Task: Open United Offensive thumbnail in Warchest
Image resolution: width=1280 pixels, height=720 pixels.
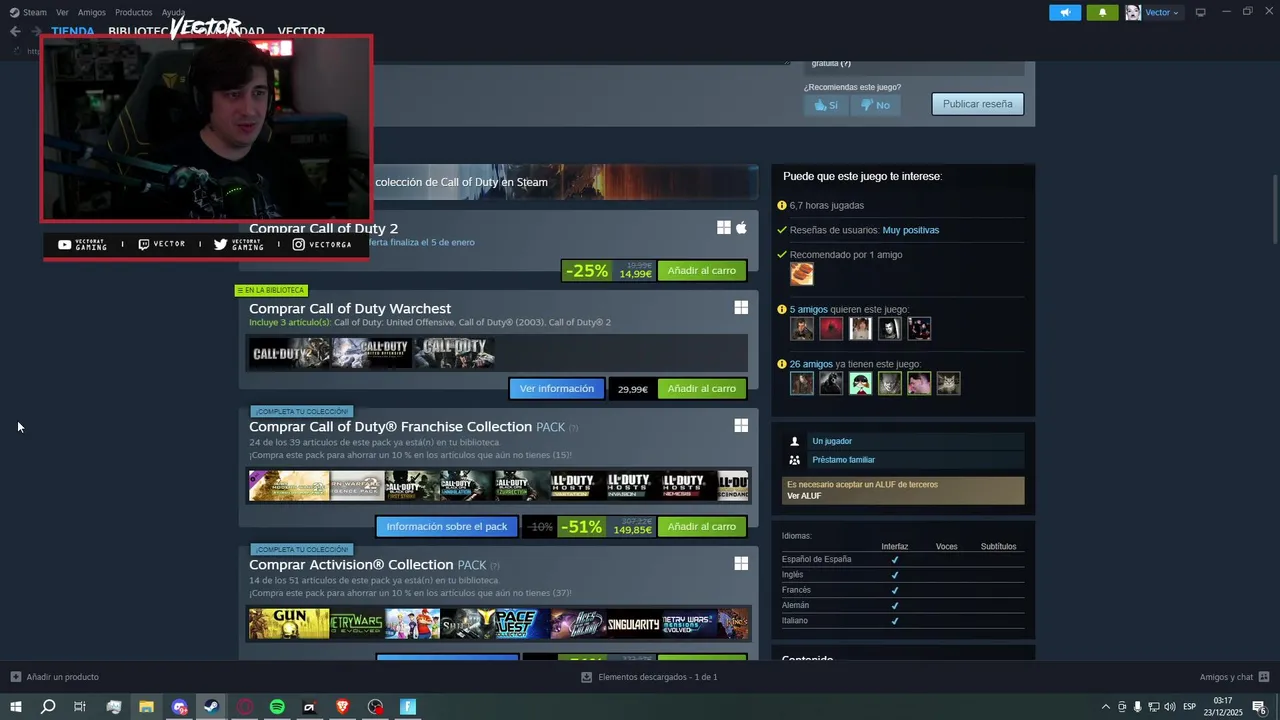Action: [x=371, y=353]
